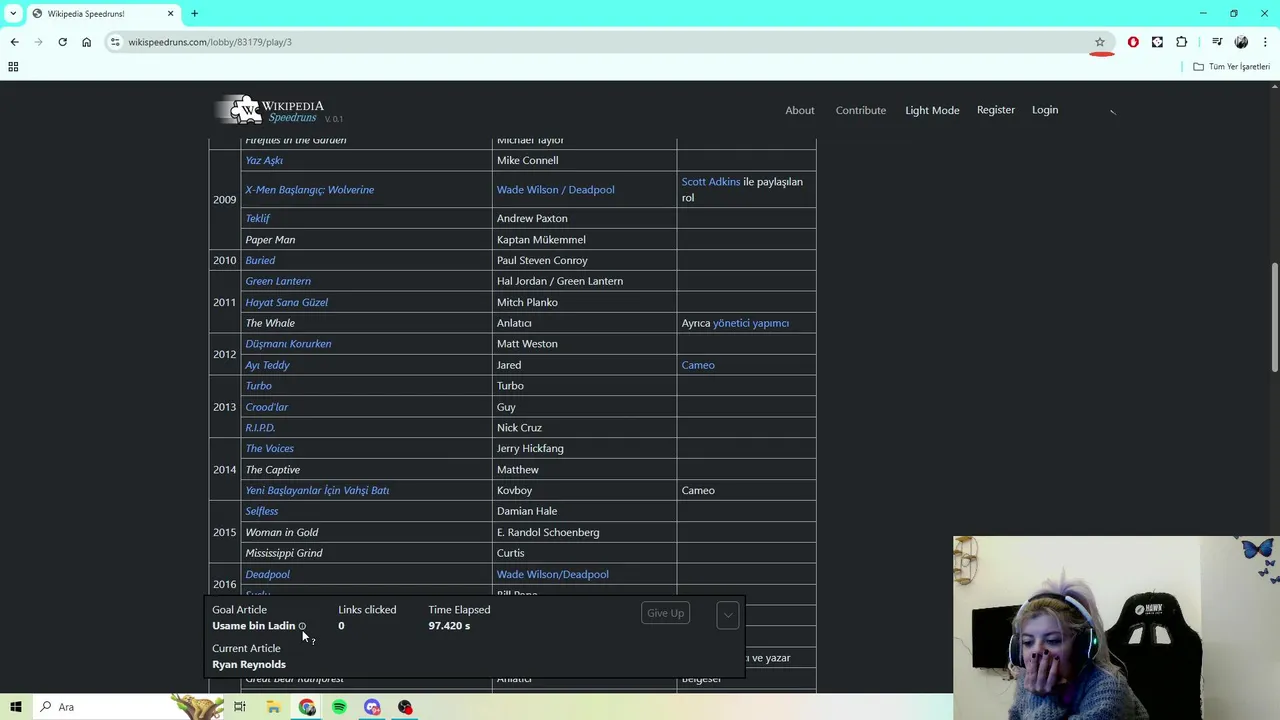Screen dimensions: 1280x720
Task: Open the Buried film link
Action: pyautogui.click(x=260, y=260)
